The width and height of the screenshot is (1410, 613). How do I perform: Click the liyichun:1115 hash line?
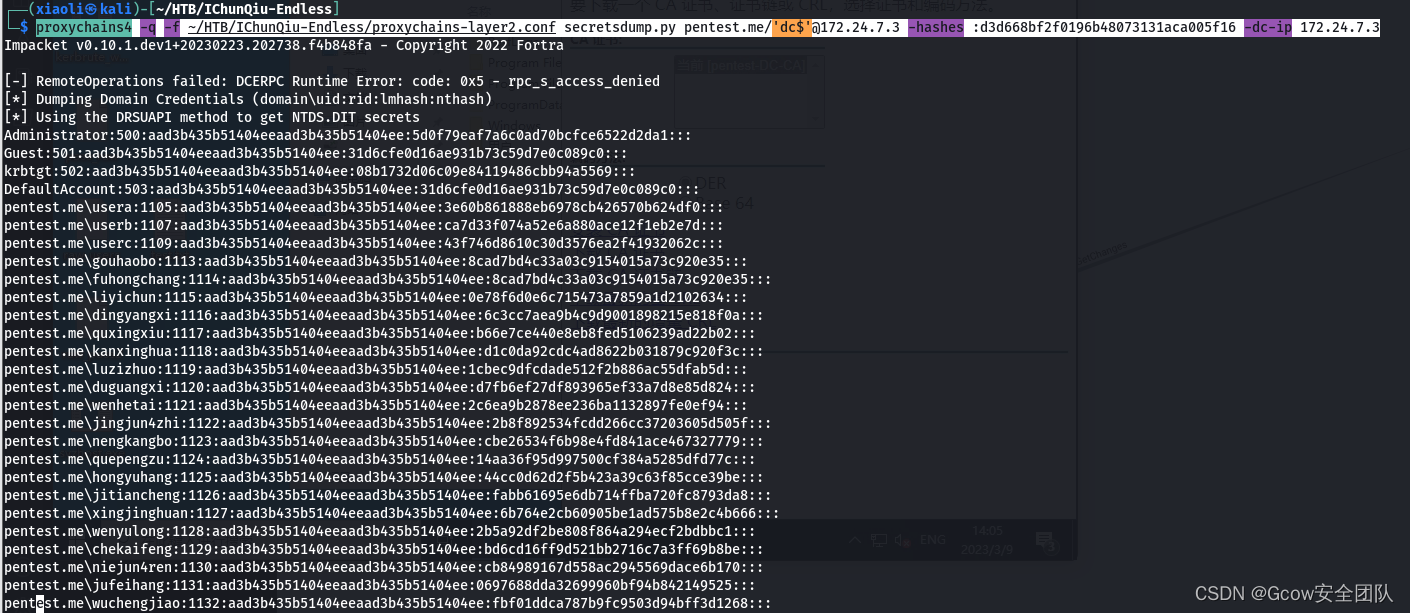pyautogui.click(x=376, y=297)
